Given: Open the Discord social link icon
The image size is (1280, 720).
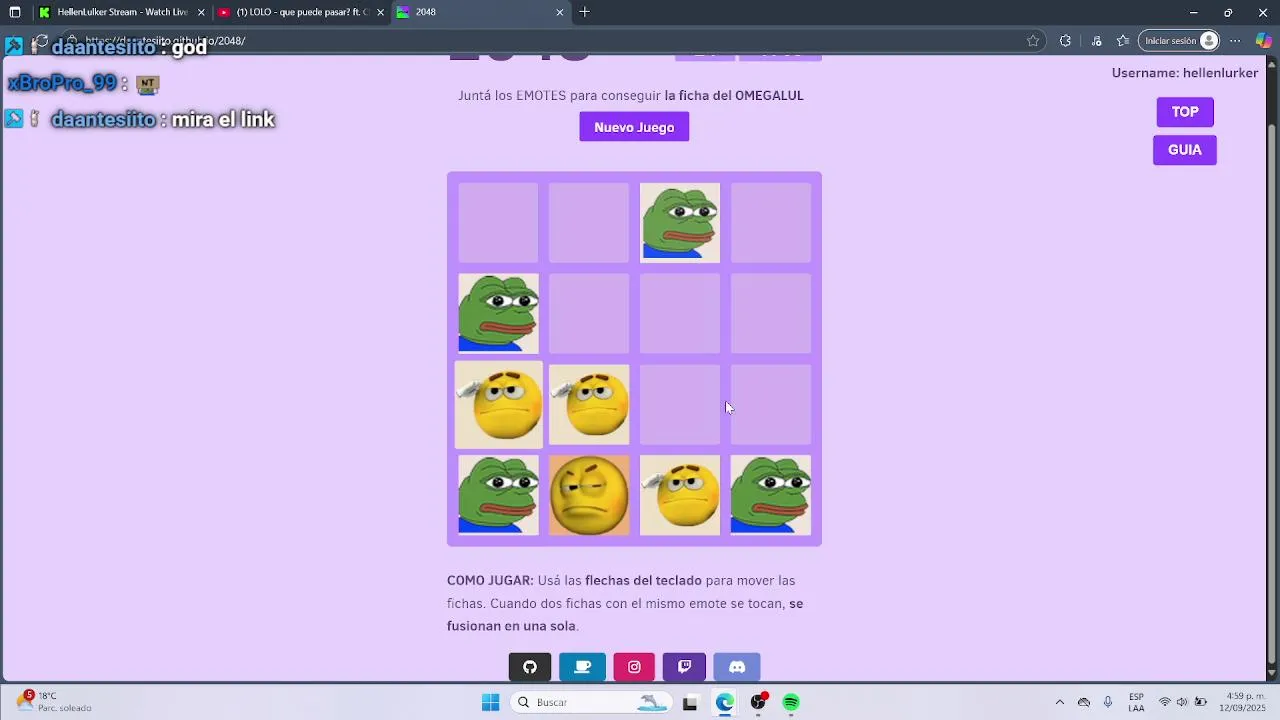Looking at the screenshot, I should (x=737, y=667).
